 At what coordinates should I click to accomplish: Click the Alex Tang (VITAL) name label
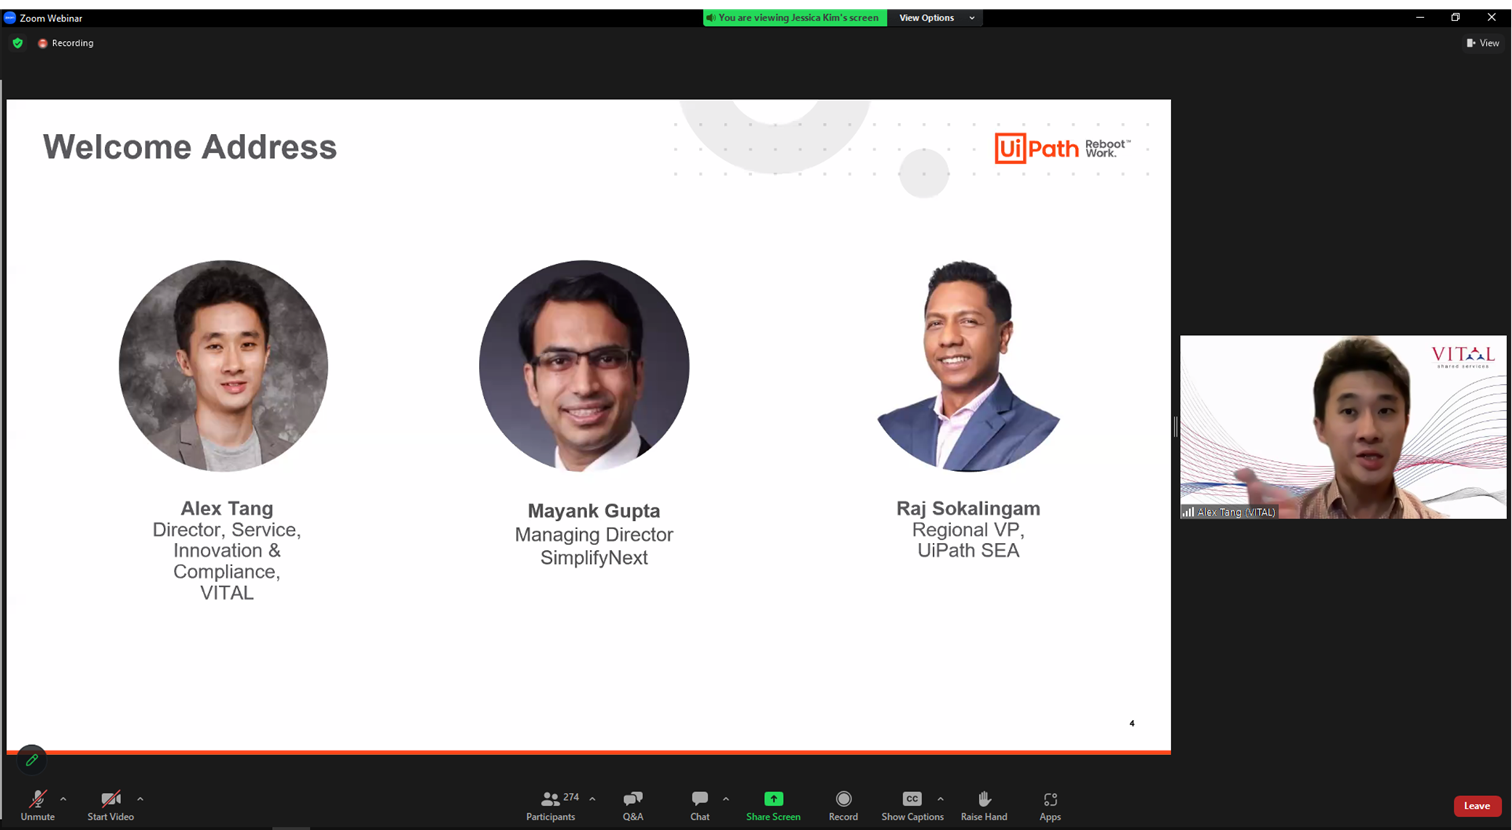click(x=1230, y=512)
